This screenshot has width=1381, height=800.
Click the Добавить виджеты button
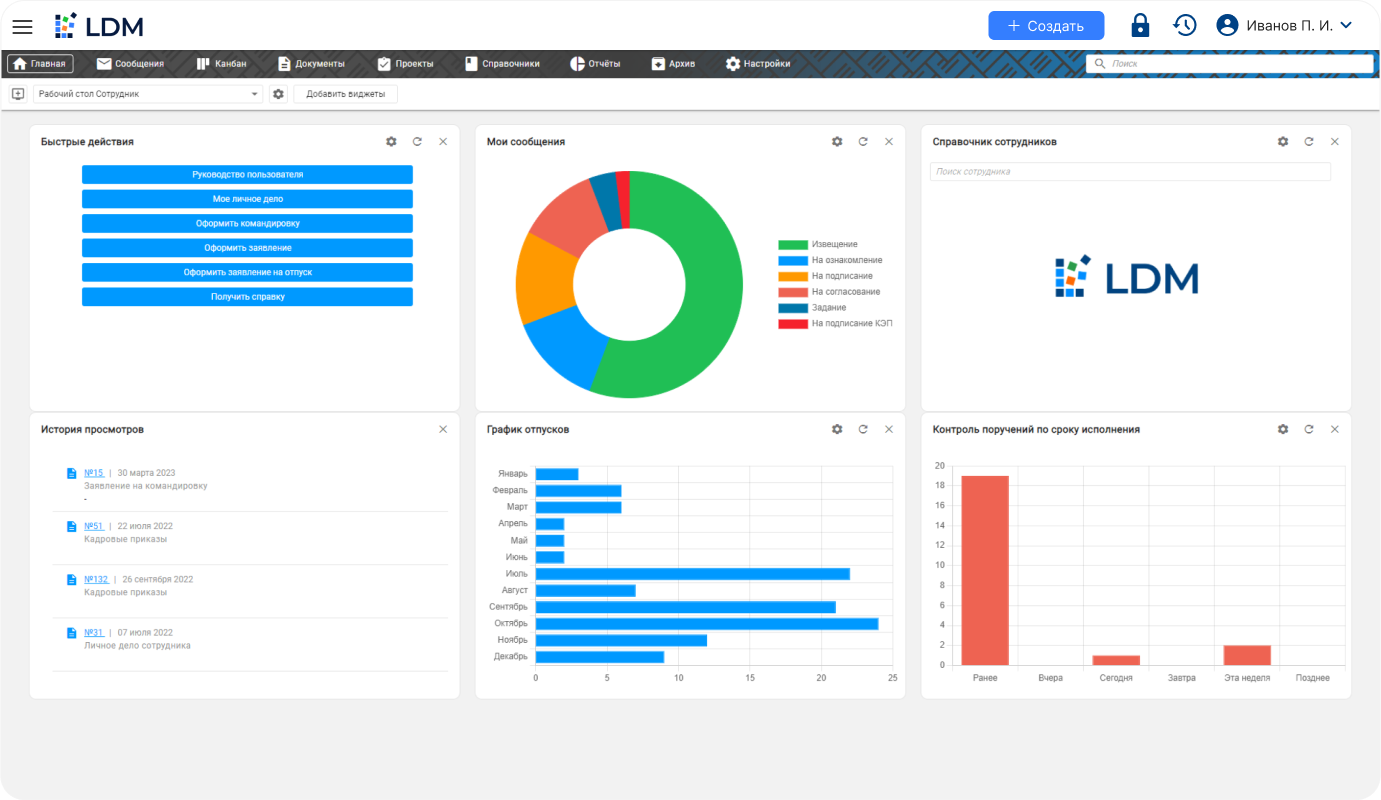pos(345,94)
